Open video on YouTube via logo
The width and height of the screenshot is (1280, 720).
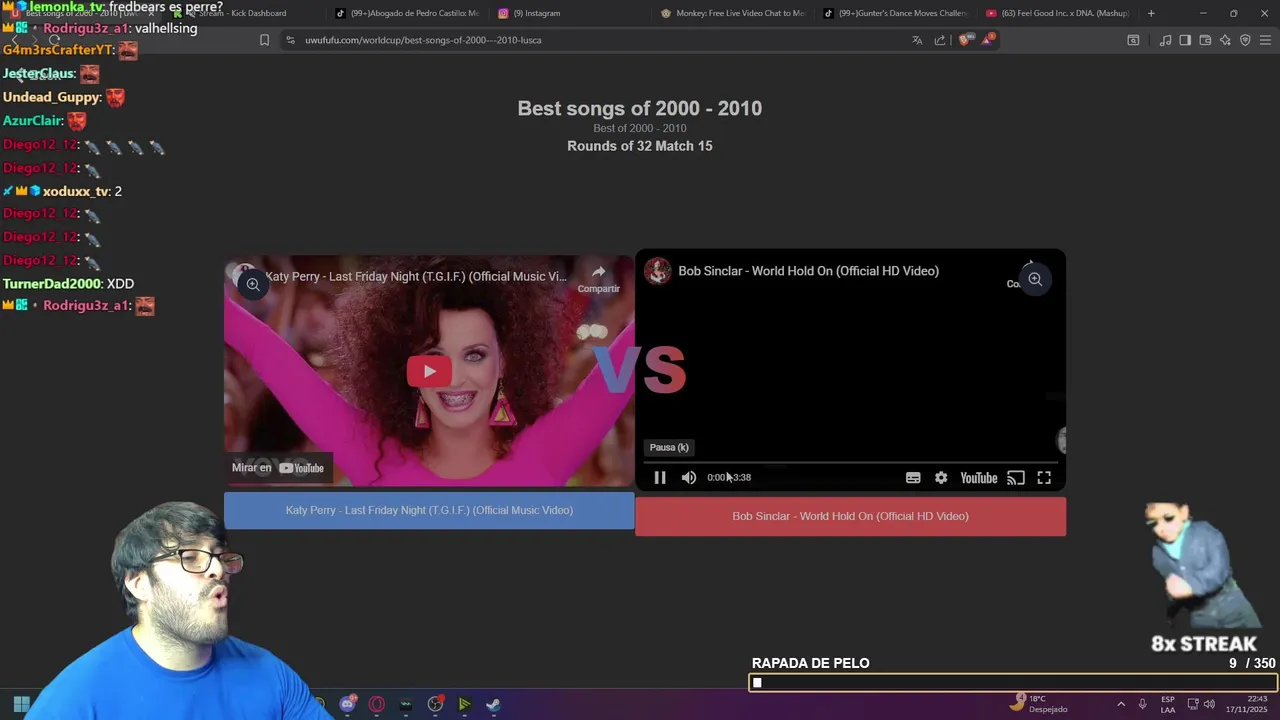pyautogui.click(x=979, y=478)
